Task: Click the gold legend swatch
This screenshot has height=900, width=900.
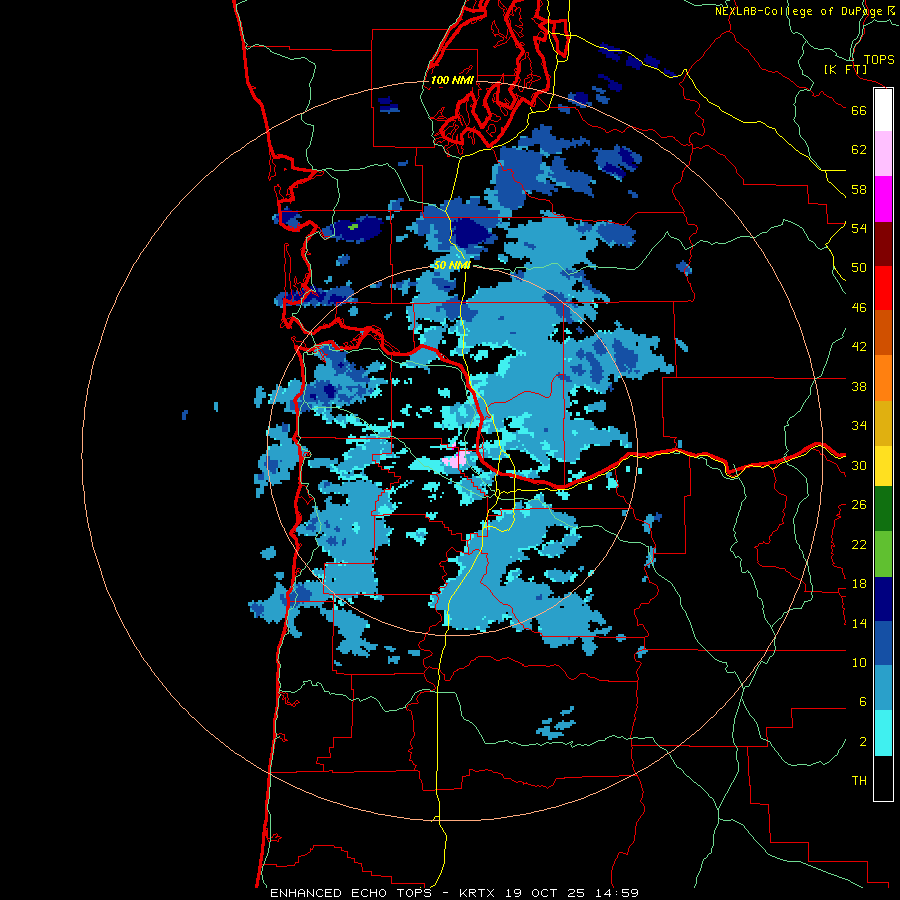Action: coord(883,423)
